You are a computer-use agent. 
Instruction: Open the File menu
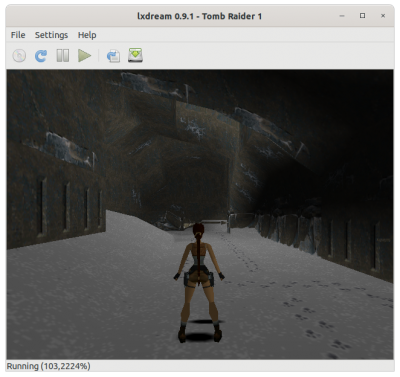click(18, 35)
